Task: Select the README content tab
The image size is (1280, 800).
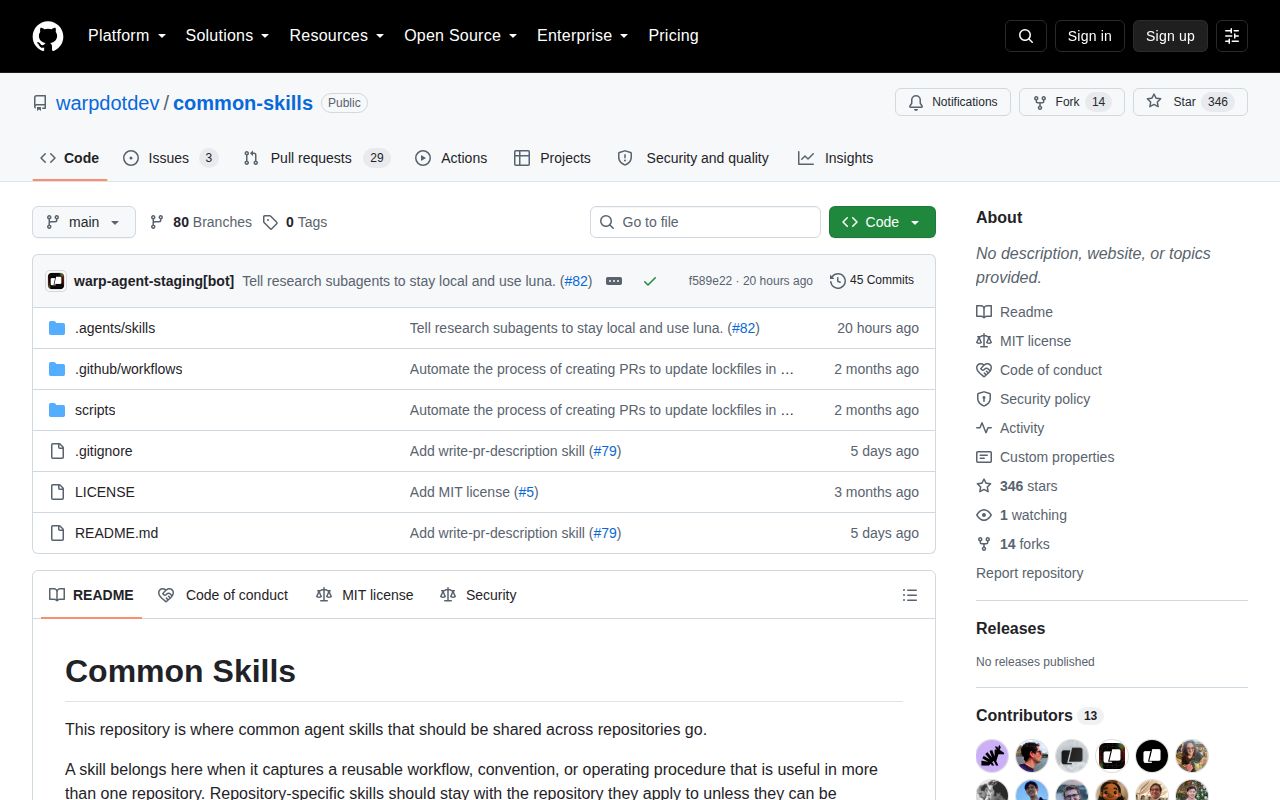Action: (x=91, y=595)
